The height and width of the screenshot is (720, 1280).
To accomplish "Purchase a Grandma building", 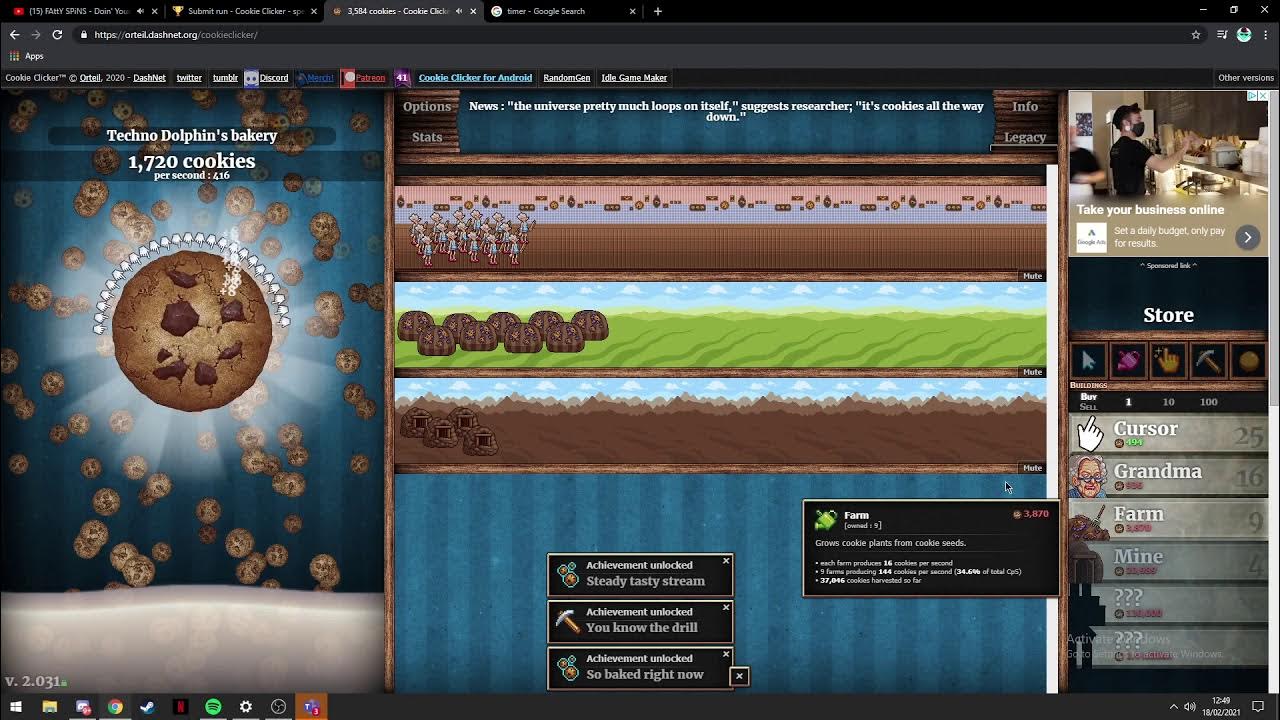I will click(1169, 477).
